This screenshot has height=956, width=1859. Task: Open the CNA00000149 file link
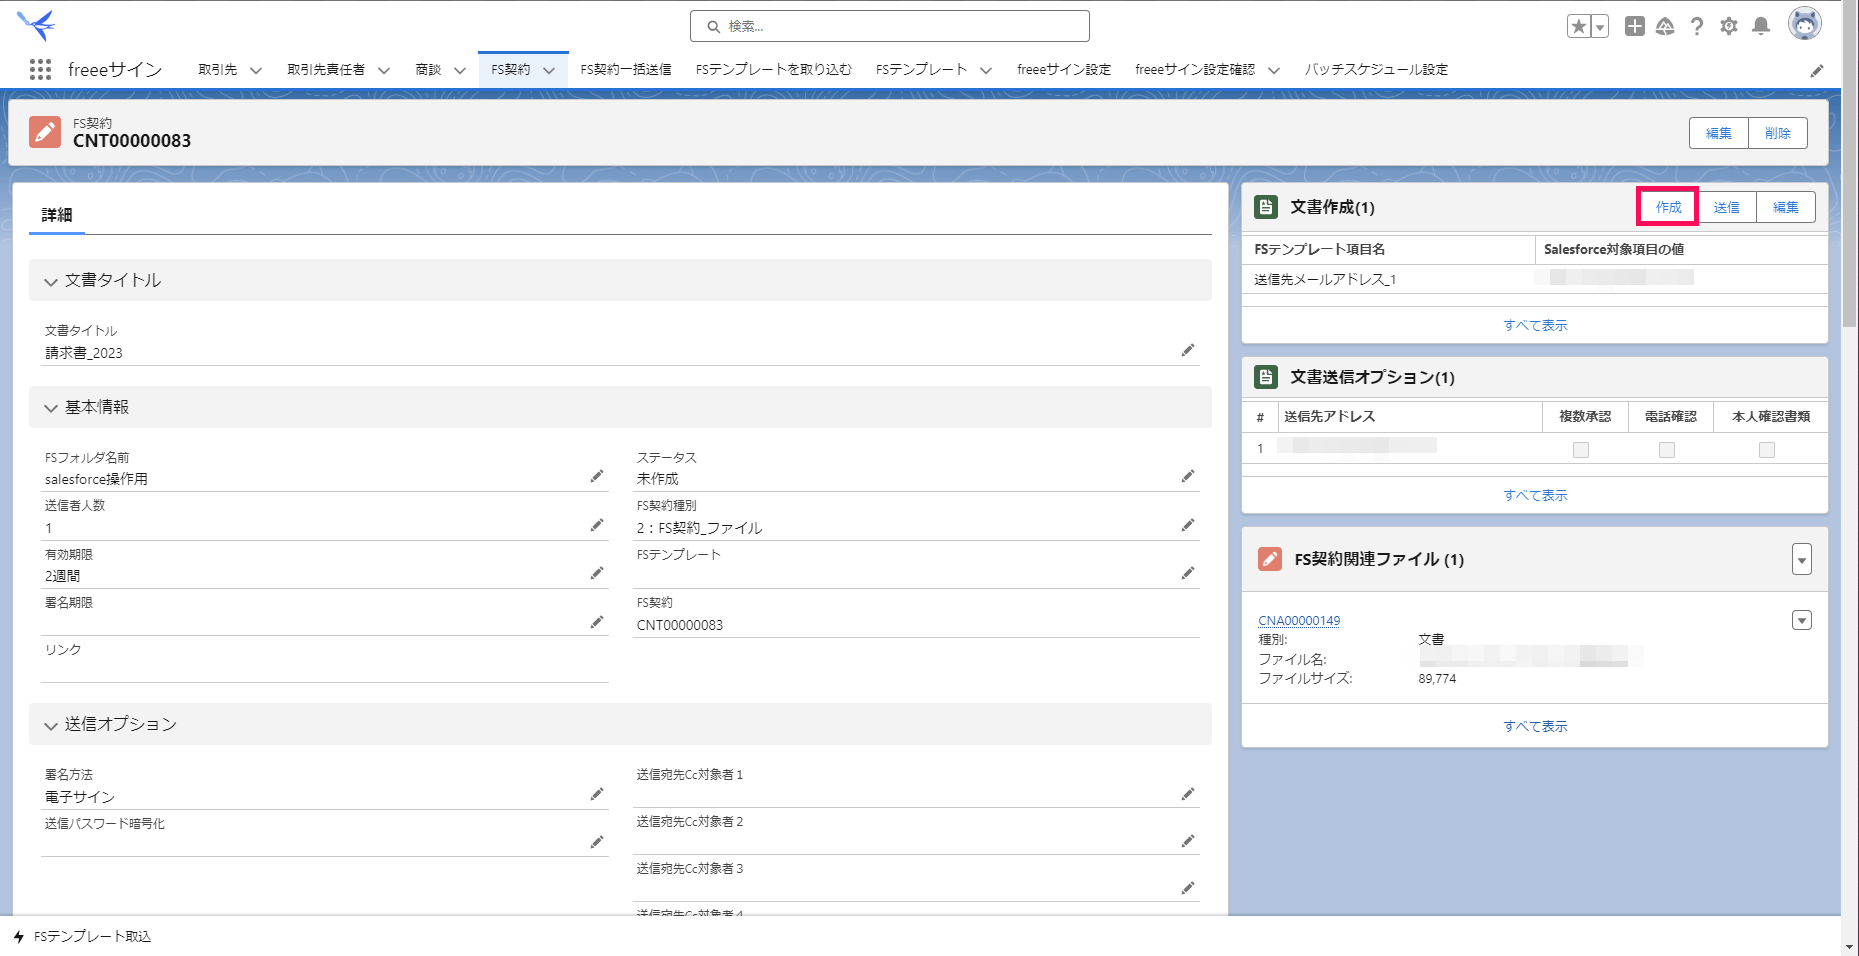[1299, 621]
